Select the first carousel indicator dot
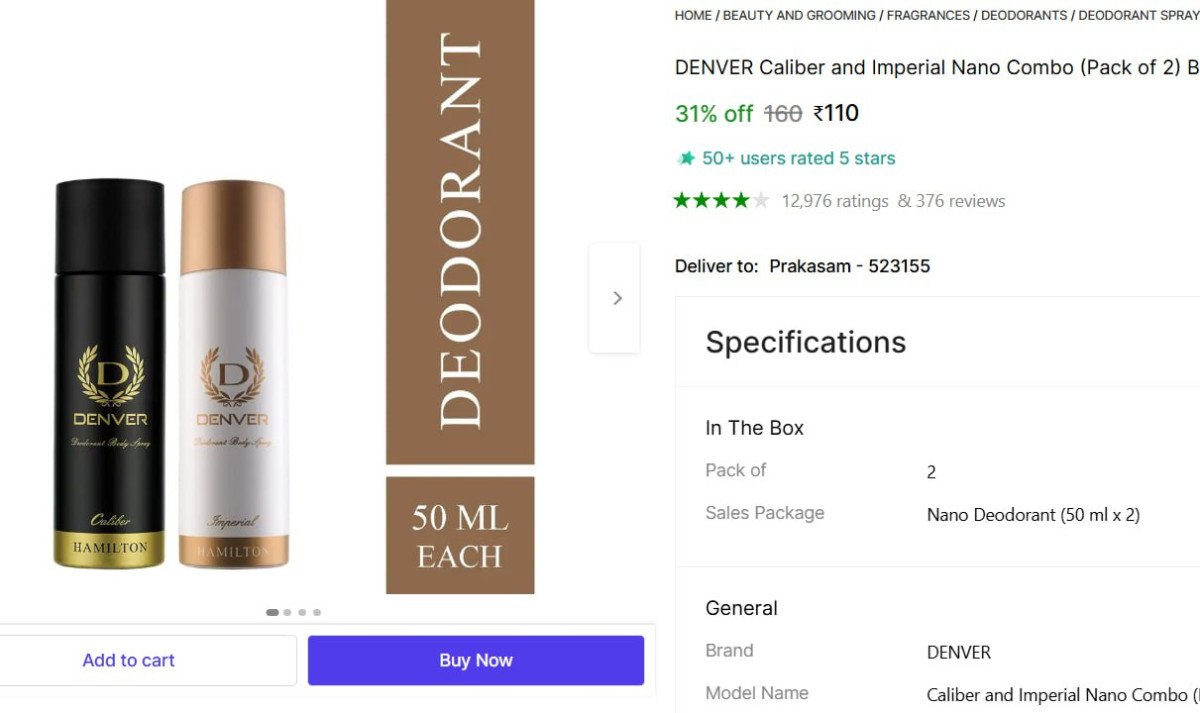Image resolution: width=1200 pixels, height=713 pixels. [x=272, y=612]
